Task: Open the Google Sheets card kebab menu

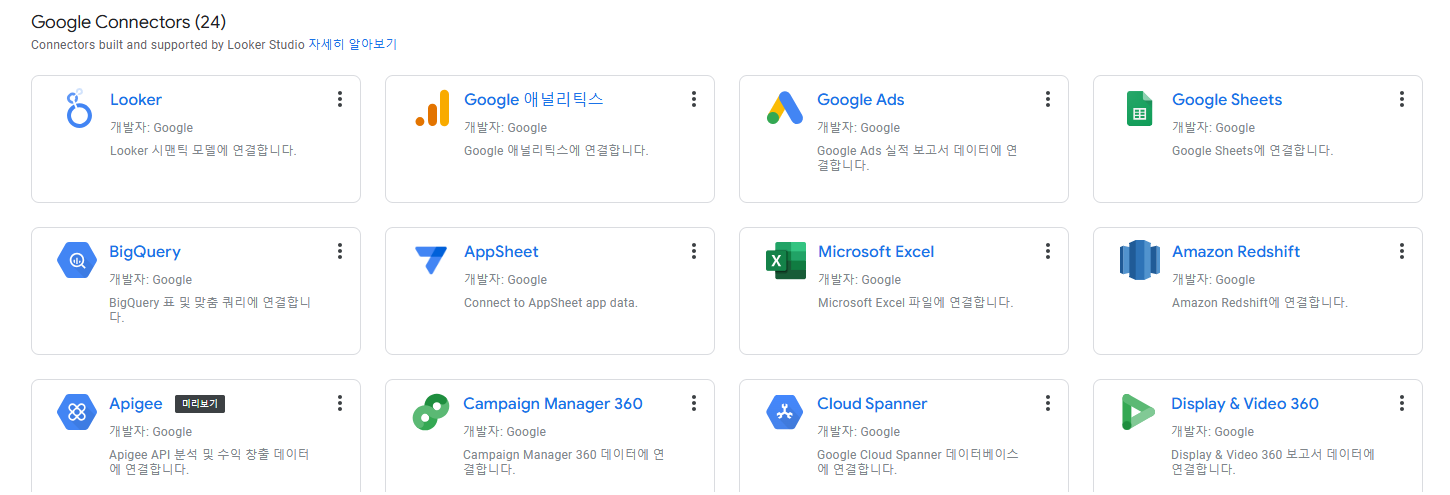Action: click(x=1402, y=99)
